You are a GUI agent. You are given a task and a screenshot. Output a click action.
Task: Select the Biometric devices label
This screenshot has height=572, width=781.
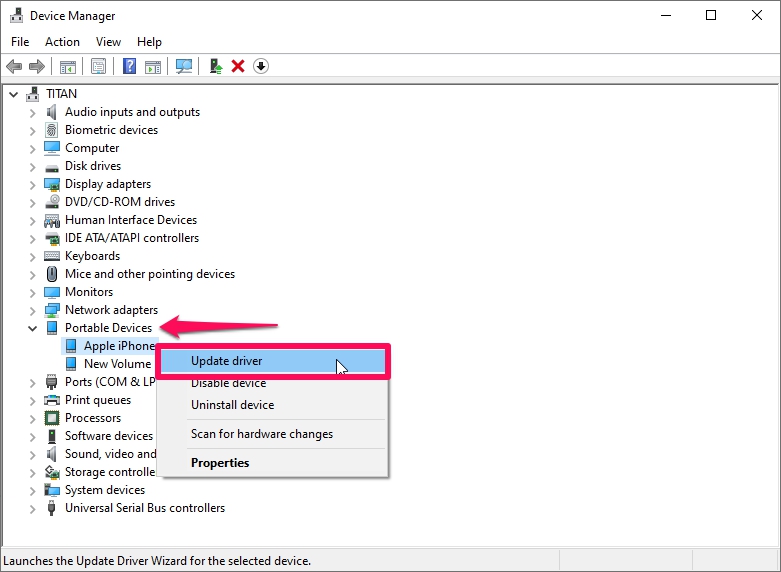(x=112, y=130)
